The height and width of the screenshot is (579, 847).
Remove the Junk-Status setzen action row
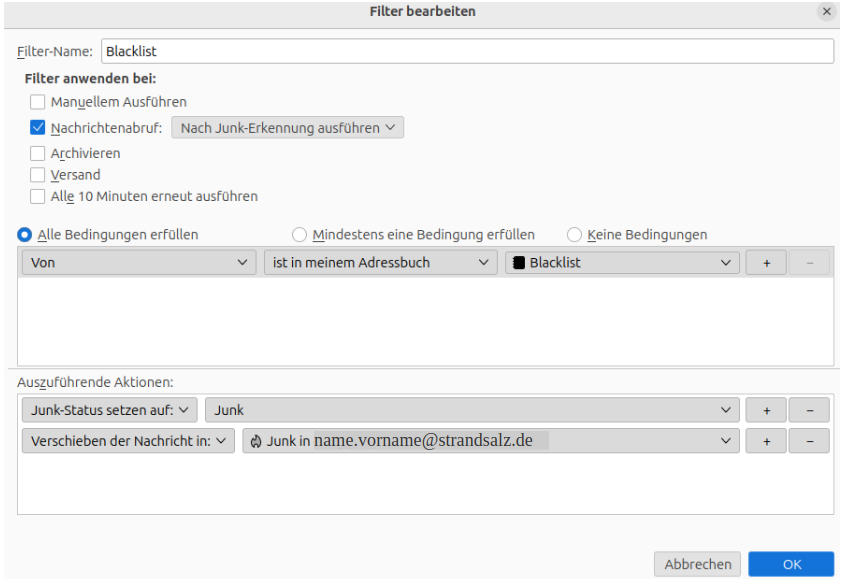(x=809, y=410)
